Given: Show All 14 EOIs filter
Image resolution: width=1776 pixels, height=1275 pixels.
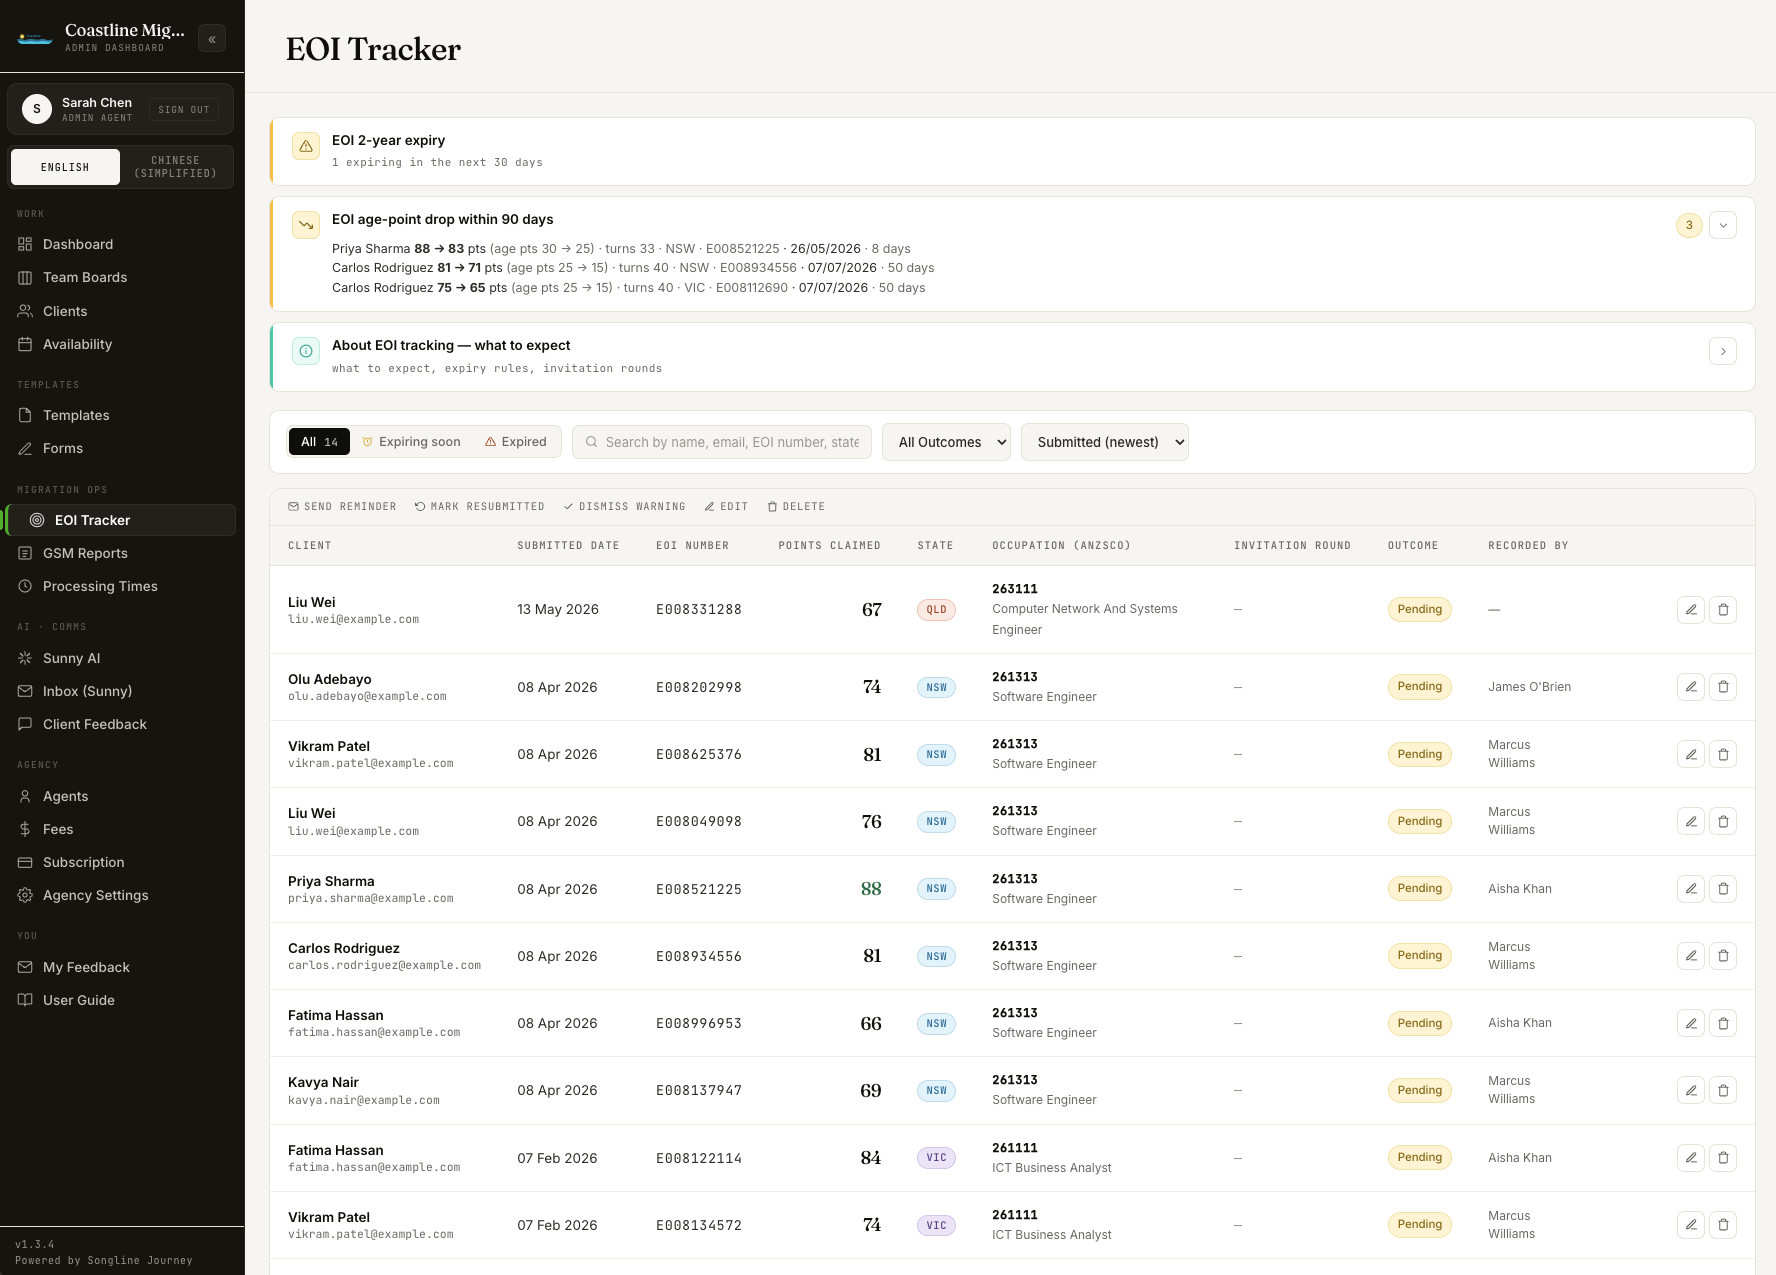Looking at the screenshot, I should 319,442.
